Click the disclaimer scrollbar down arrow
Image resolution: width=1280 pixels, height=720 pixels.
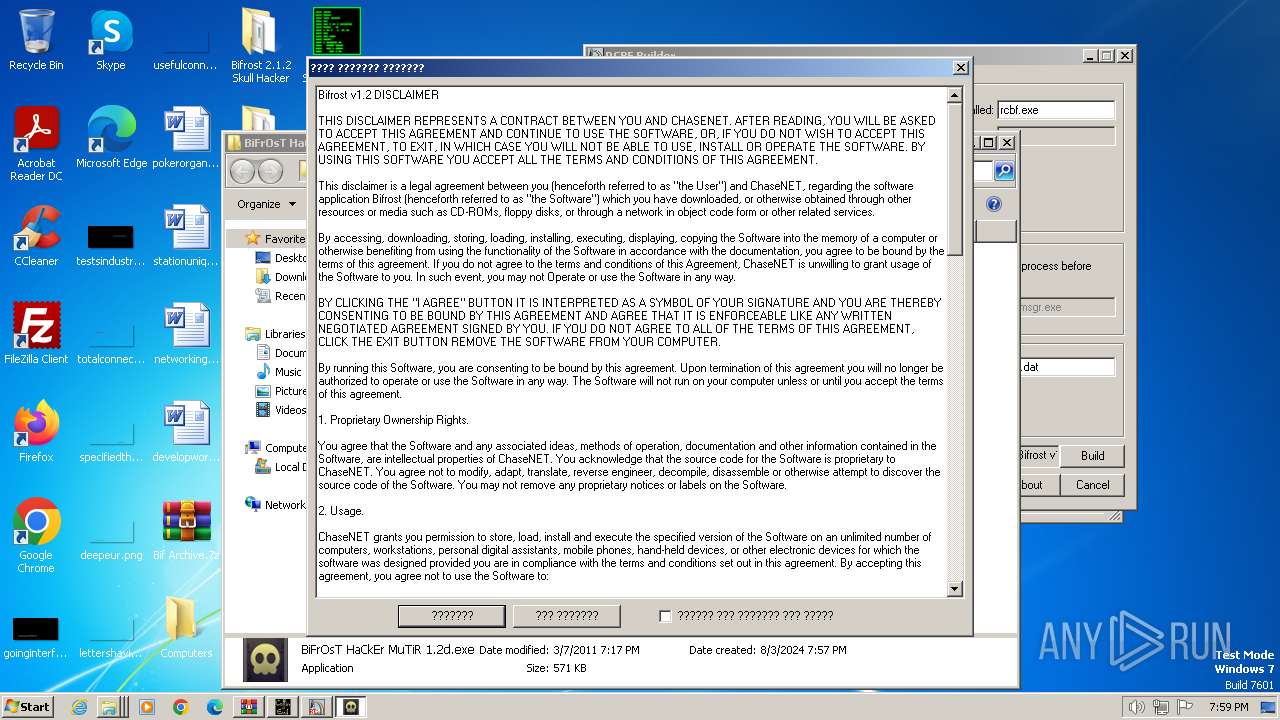(954, 589)
